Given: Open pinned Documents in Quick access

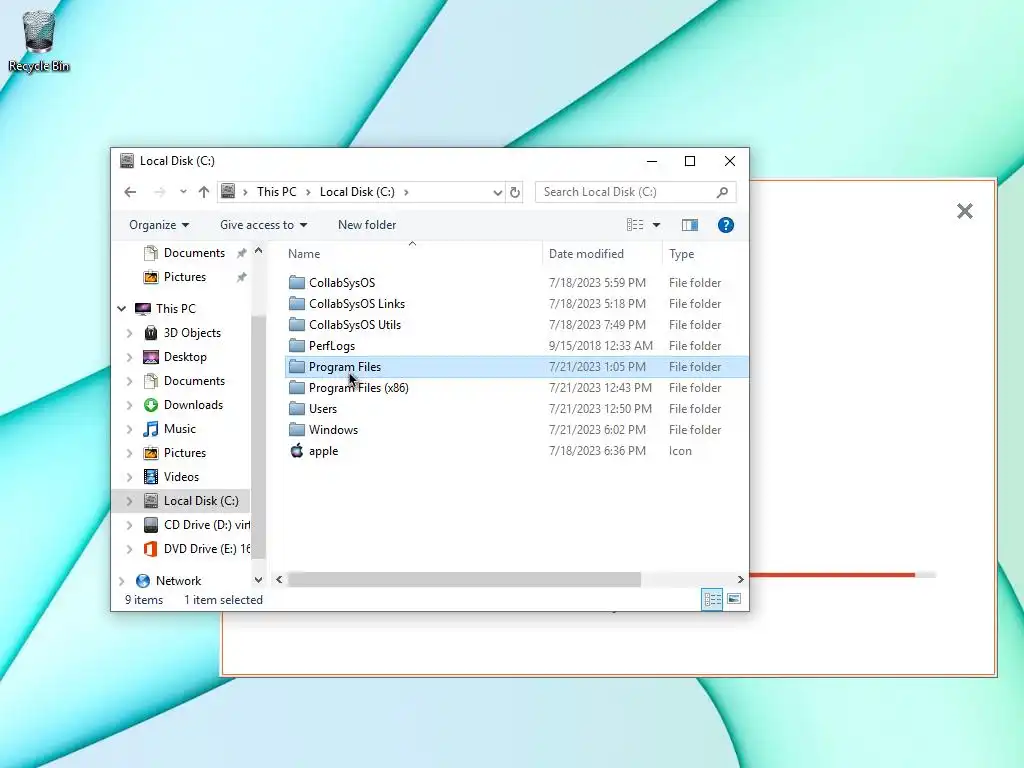Looking at the screenshot, I should pyautogui.click(x=194, y=253).
